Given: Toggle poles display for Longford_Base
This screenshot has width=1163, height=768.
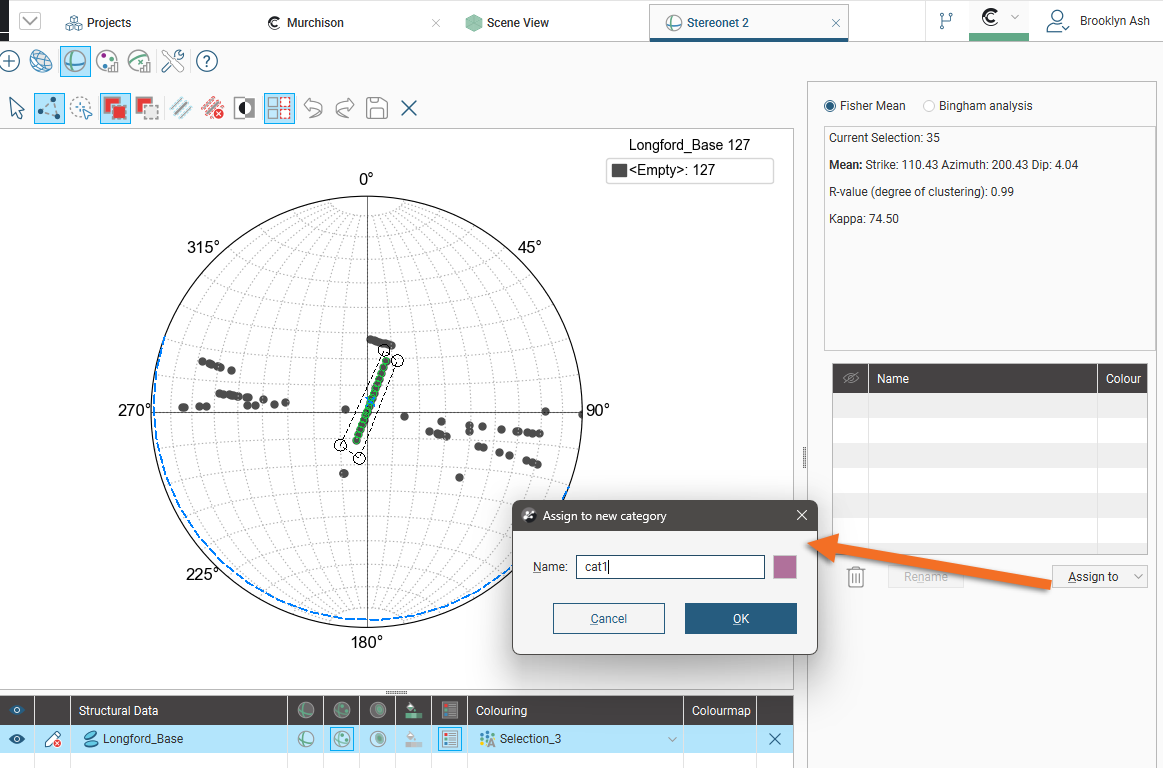Looking at the screenshot, I should pyautogui.click(x=341, y=739).
